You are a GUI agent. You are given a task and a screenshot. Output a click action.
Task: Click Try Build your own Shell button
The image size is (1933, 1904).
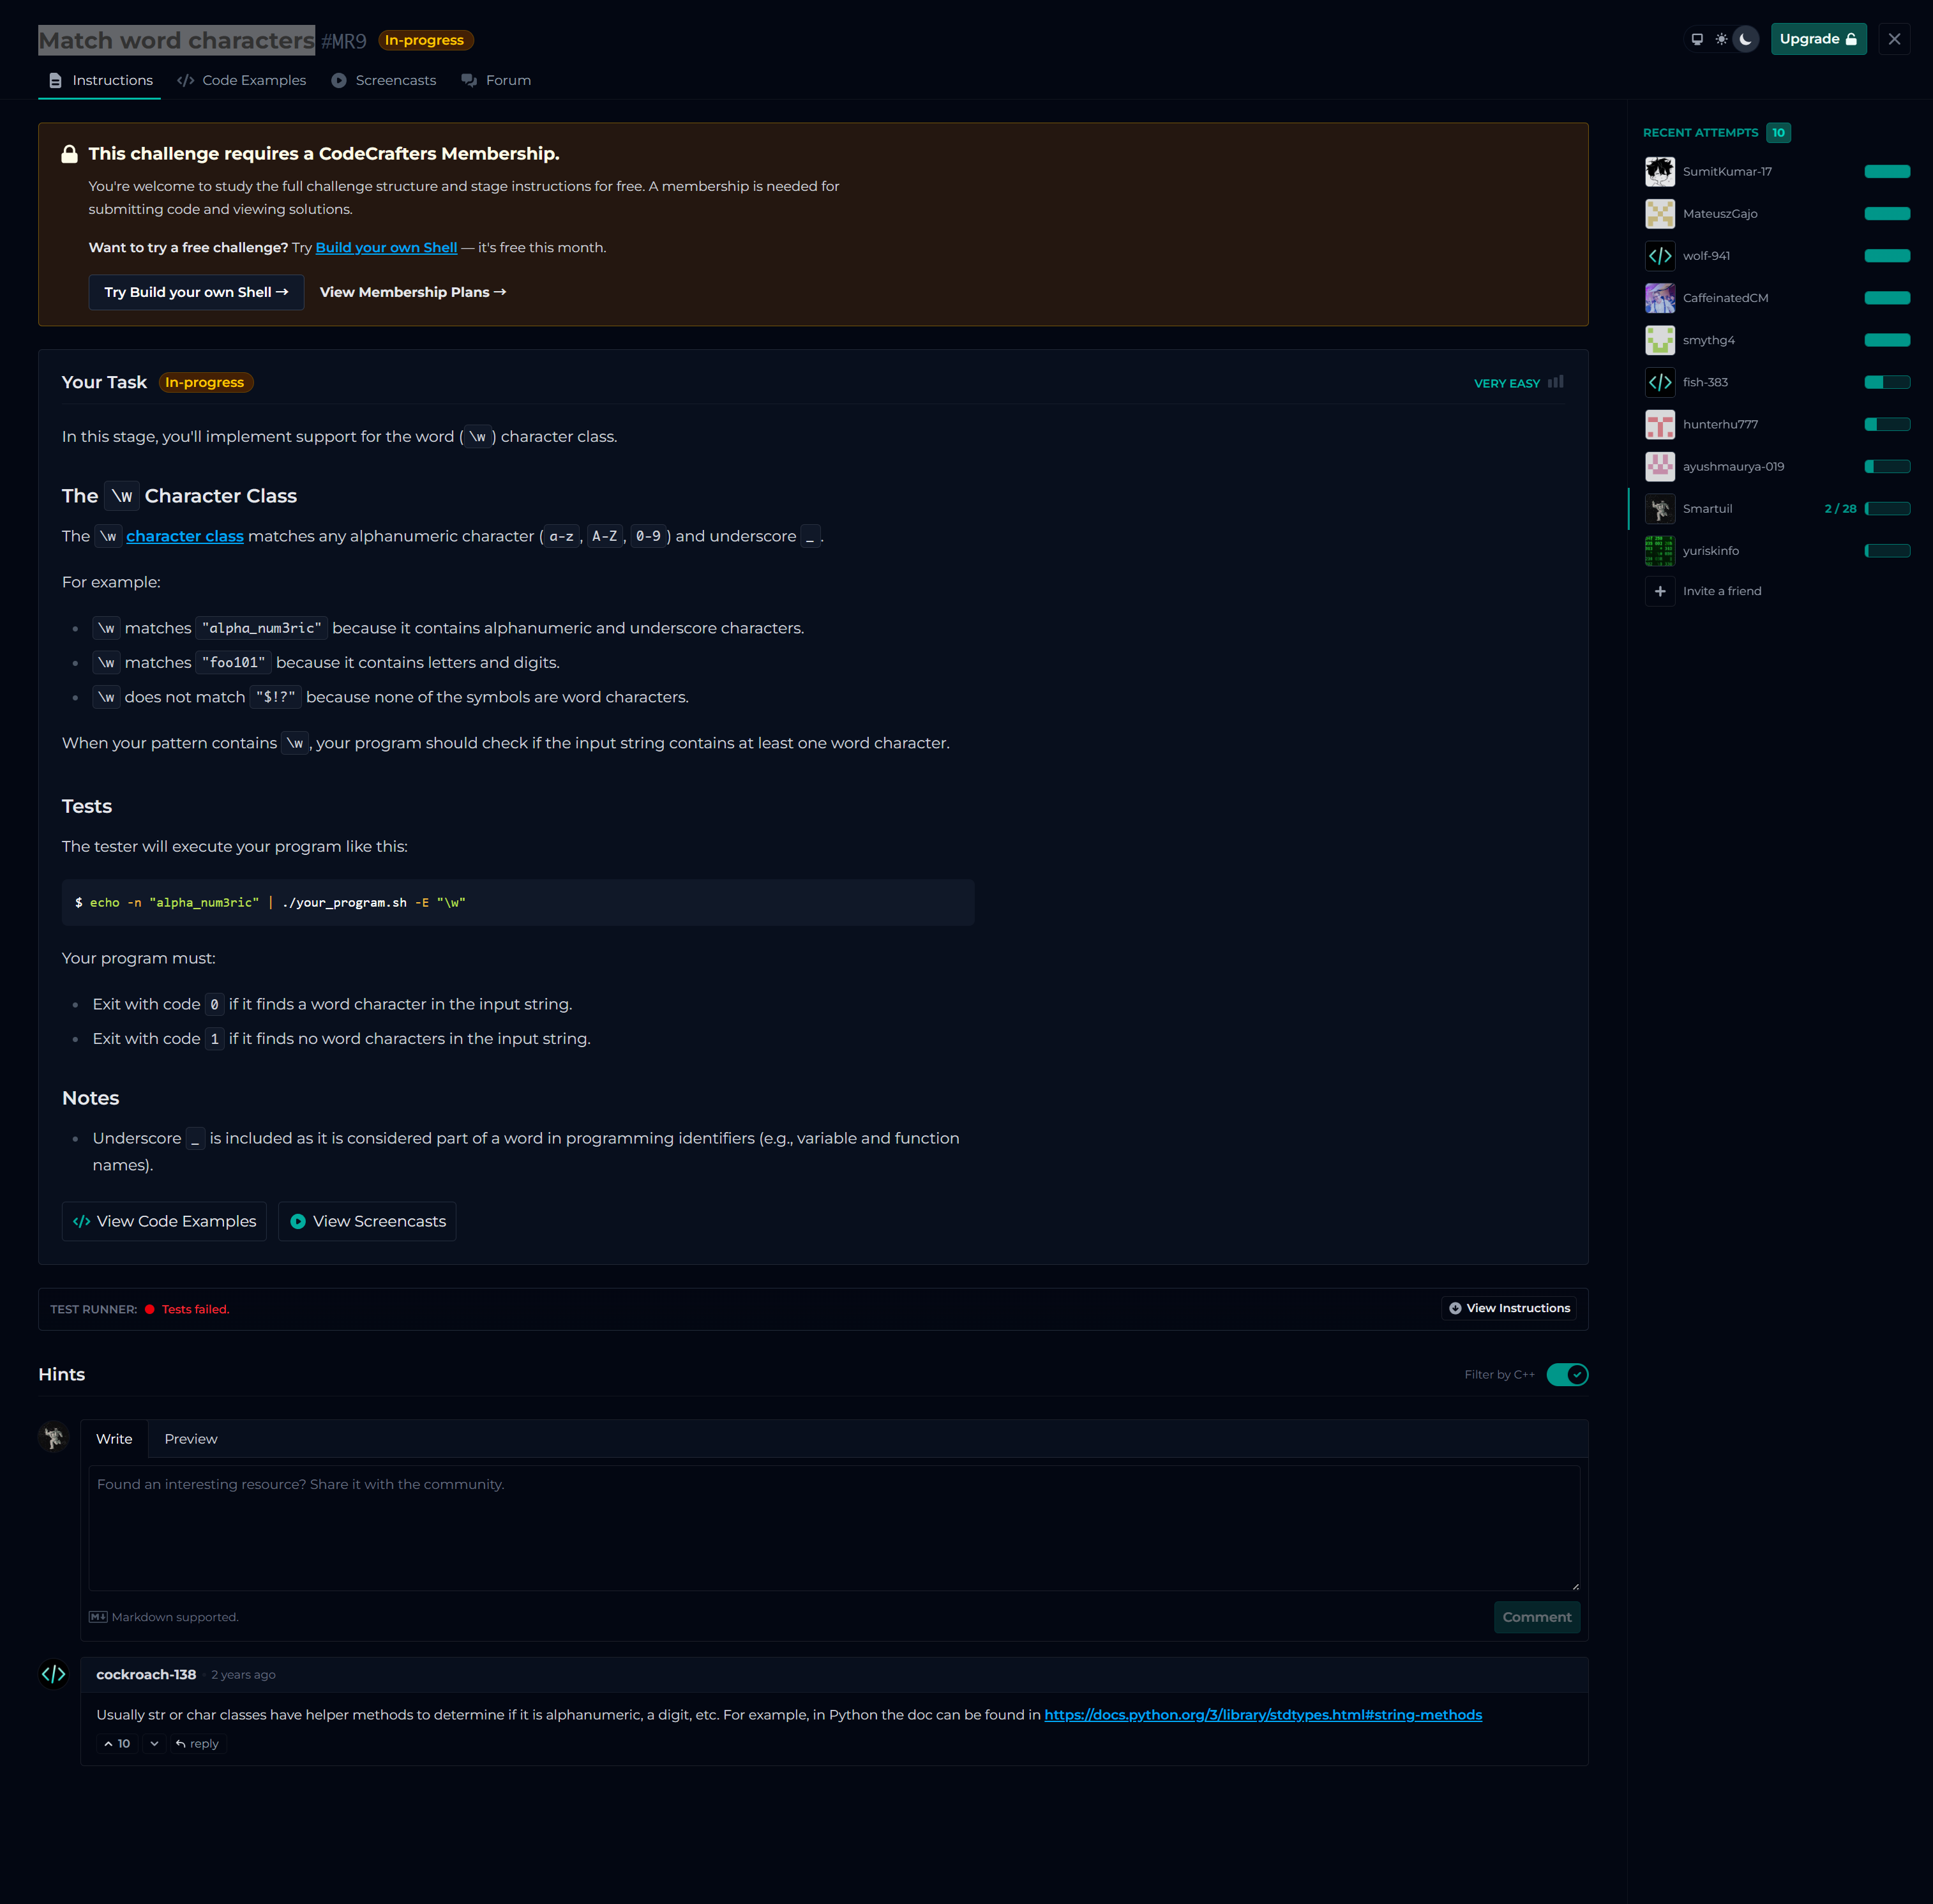tap(196, 292)
